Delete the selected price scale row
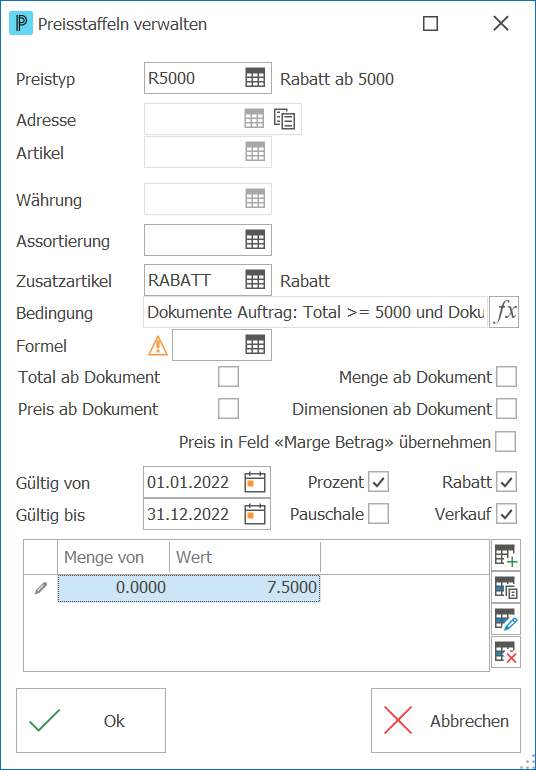This screenshot has height=770, width=536. pyautogui.click(x=506, y=652)
